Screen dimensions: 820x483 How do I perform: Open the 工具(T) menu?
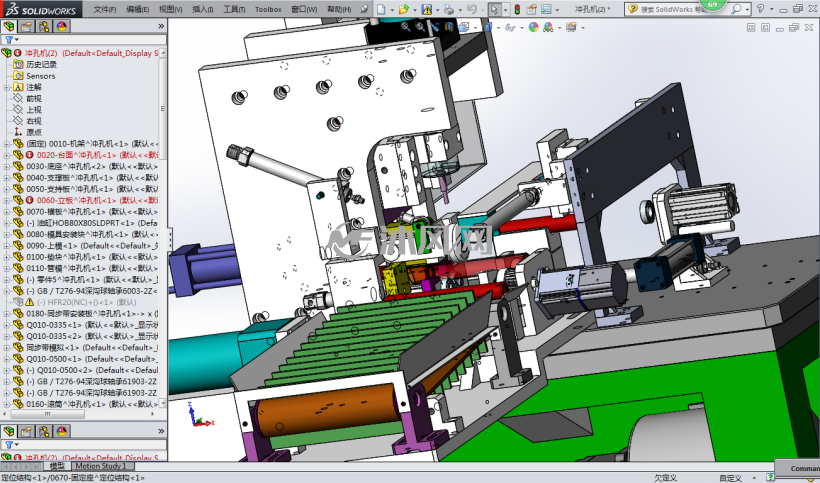click(x=234, y=9)
